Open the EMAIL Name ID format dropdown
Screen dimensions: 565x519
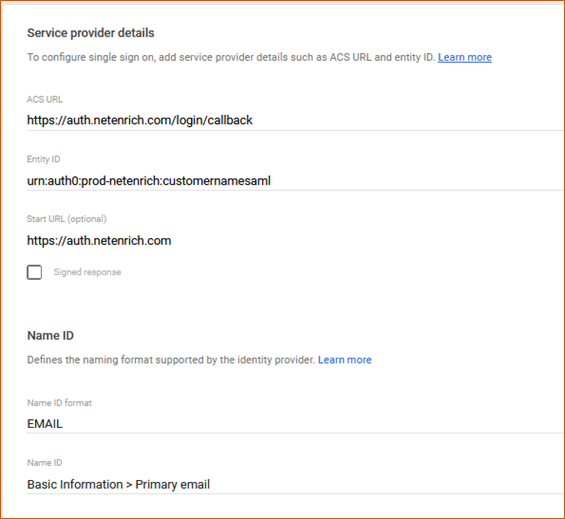(295, 424)
